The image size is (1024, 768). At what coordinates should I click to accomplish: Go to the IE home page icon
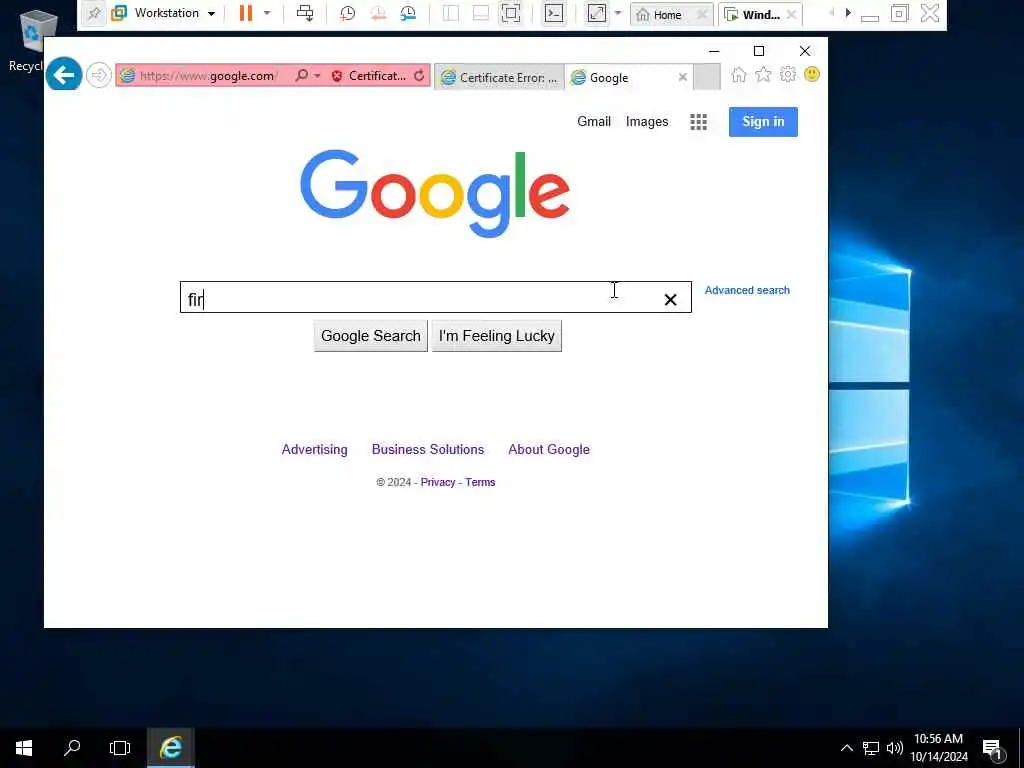click(x=739, y=74)
